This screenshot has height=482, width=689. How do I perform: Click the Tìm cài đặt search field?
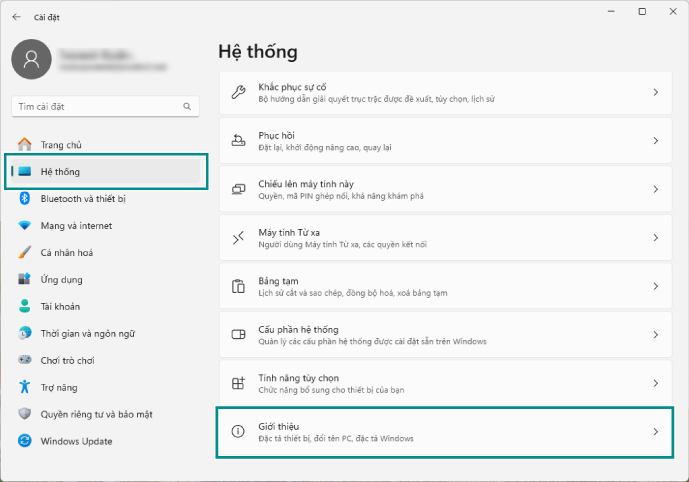pos(96,106)
